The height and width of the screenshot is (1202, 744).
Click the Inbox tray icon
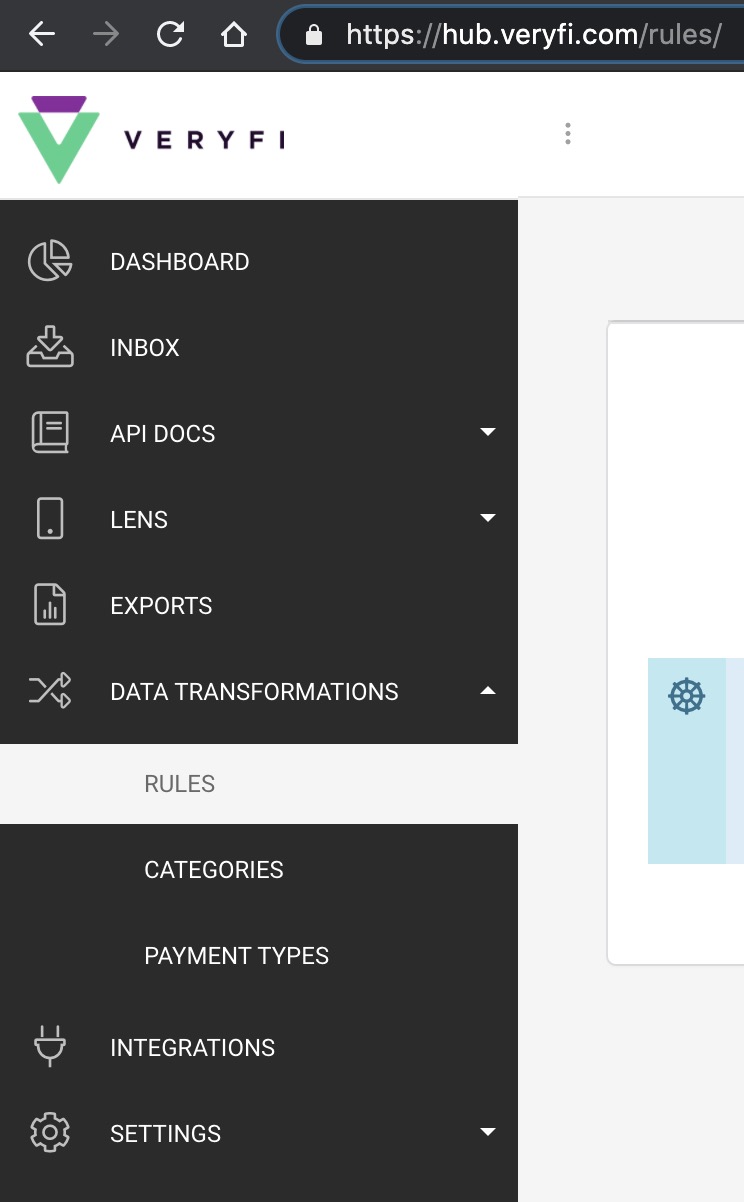pos(49,346)
